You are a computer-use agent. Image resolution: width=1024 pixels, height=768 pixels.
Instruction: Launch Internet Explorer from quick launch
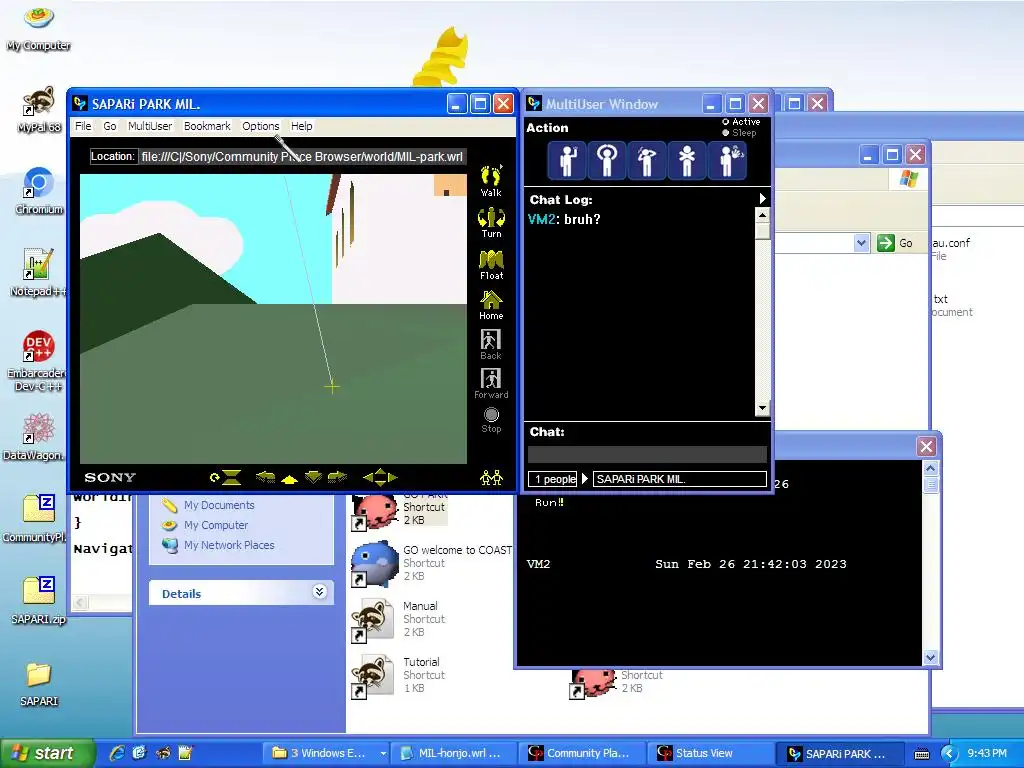pos(117,753)
